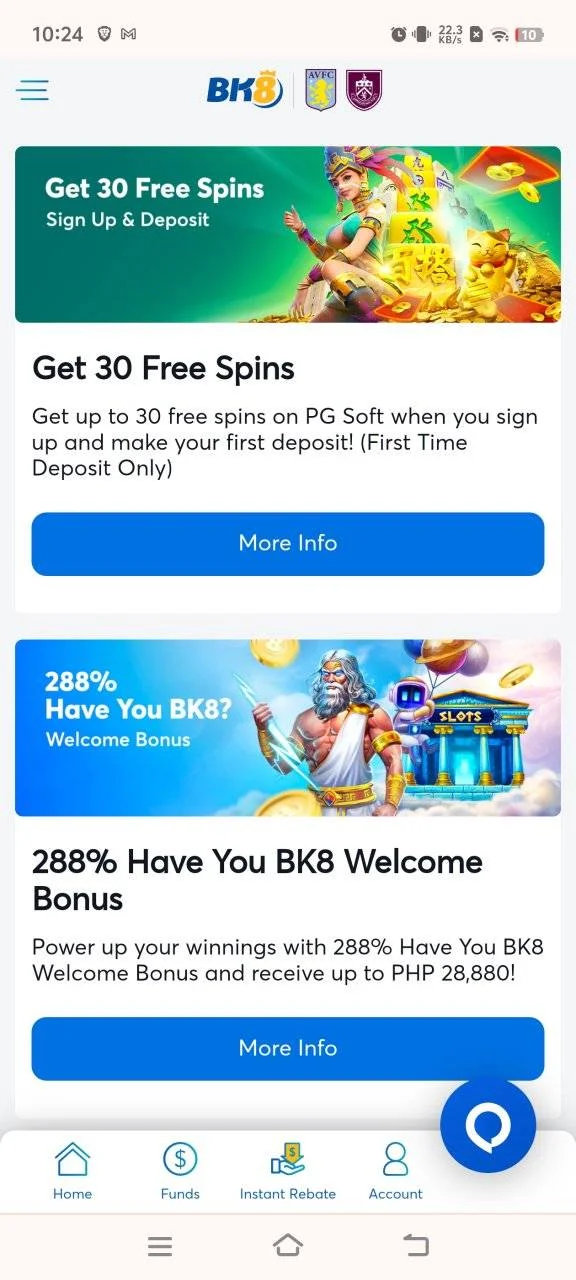This screenshot has width=576, height=1280.
Task: Tap Android home navigation button
Action: [288, 1246]
